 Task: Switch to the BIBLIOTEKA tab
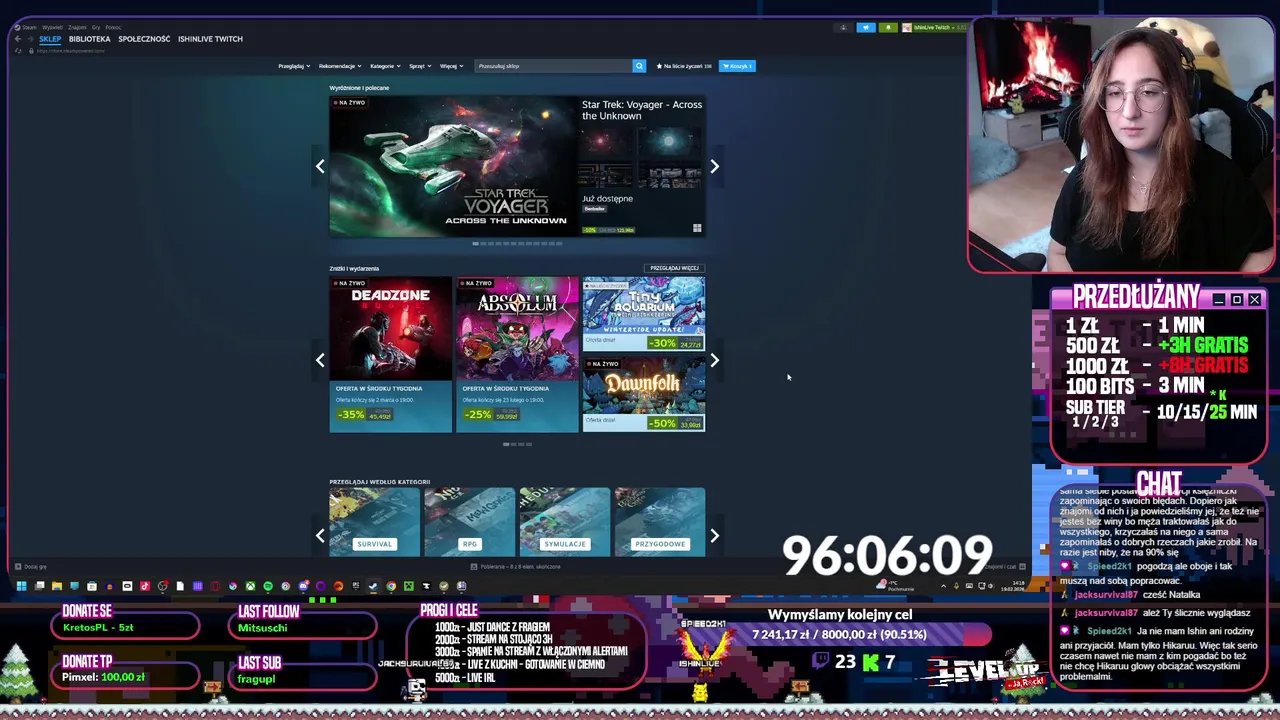tap(89, 39)
